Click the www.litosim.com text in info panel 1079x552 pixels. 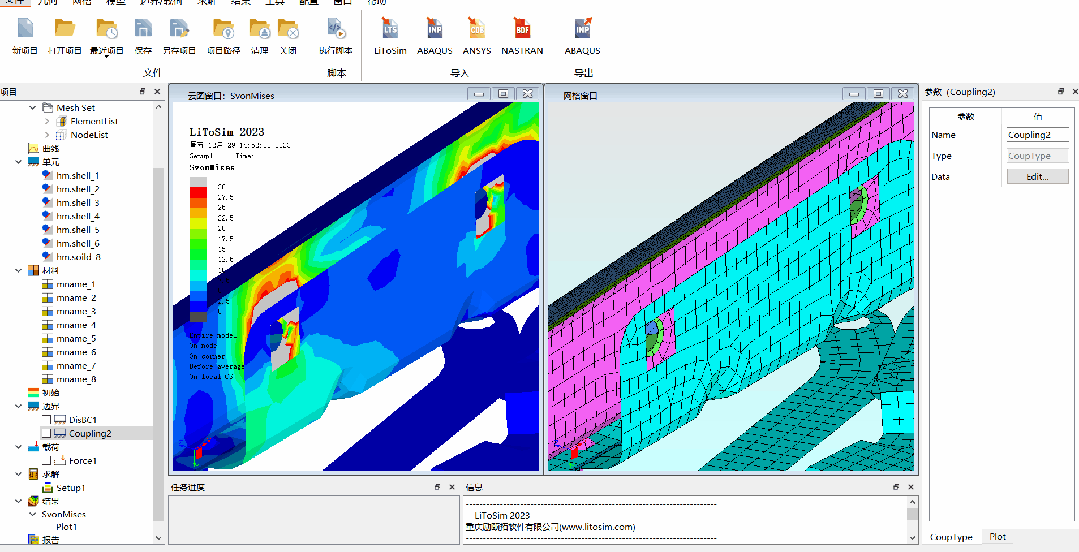[597, 527]
